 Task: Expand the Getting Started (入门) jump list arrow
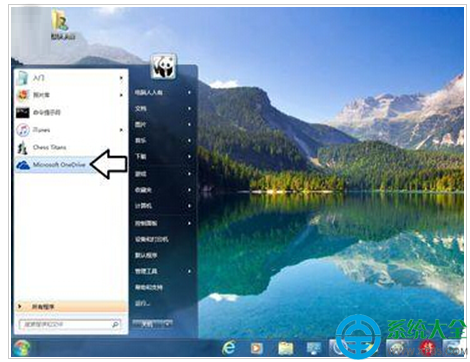(x=121, y=78)
